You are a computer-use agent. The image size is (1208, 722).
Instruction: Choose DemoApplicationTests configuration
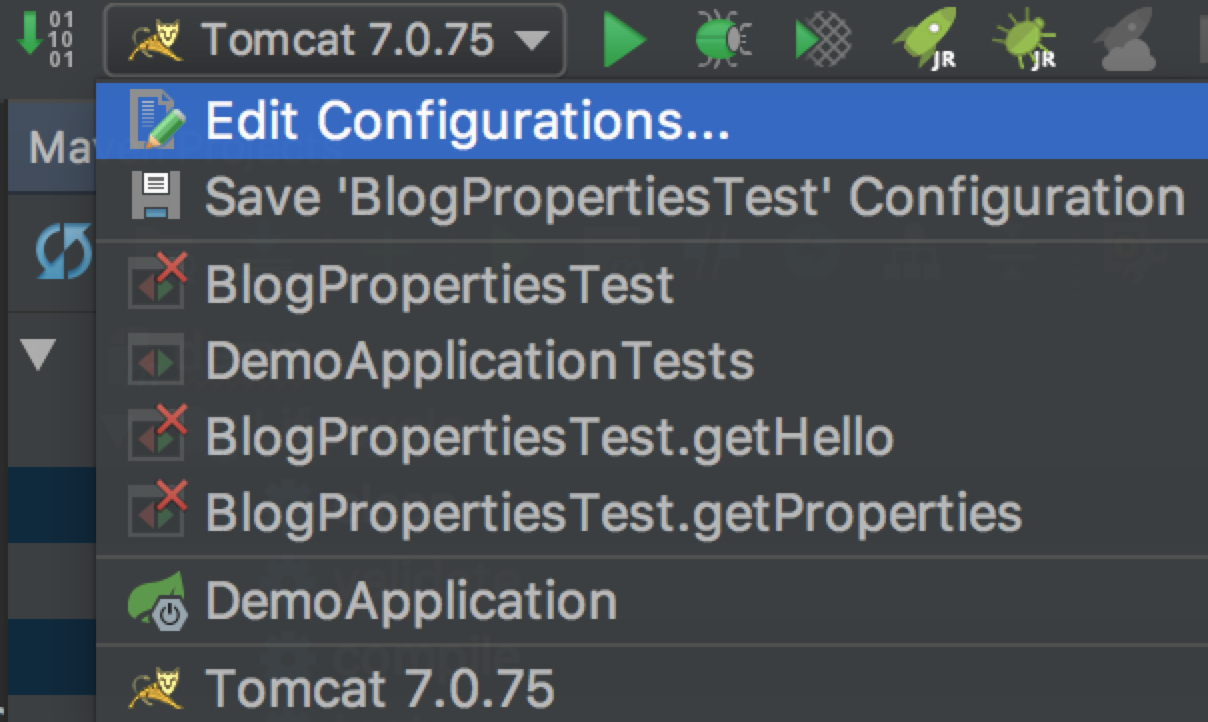tap(479, 360)
